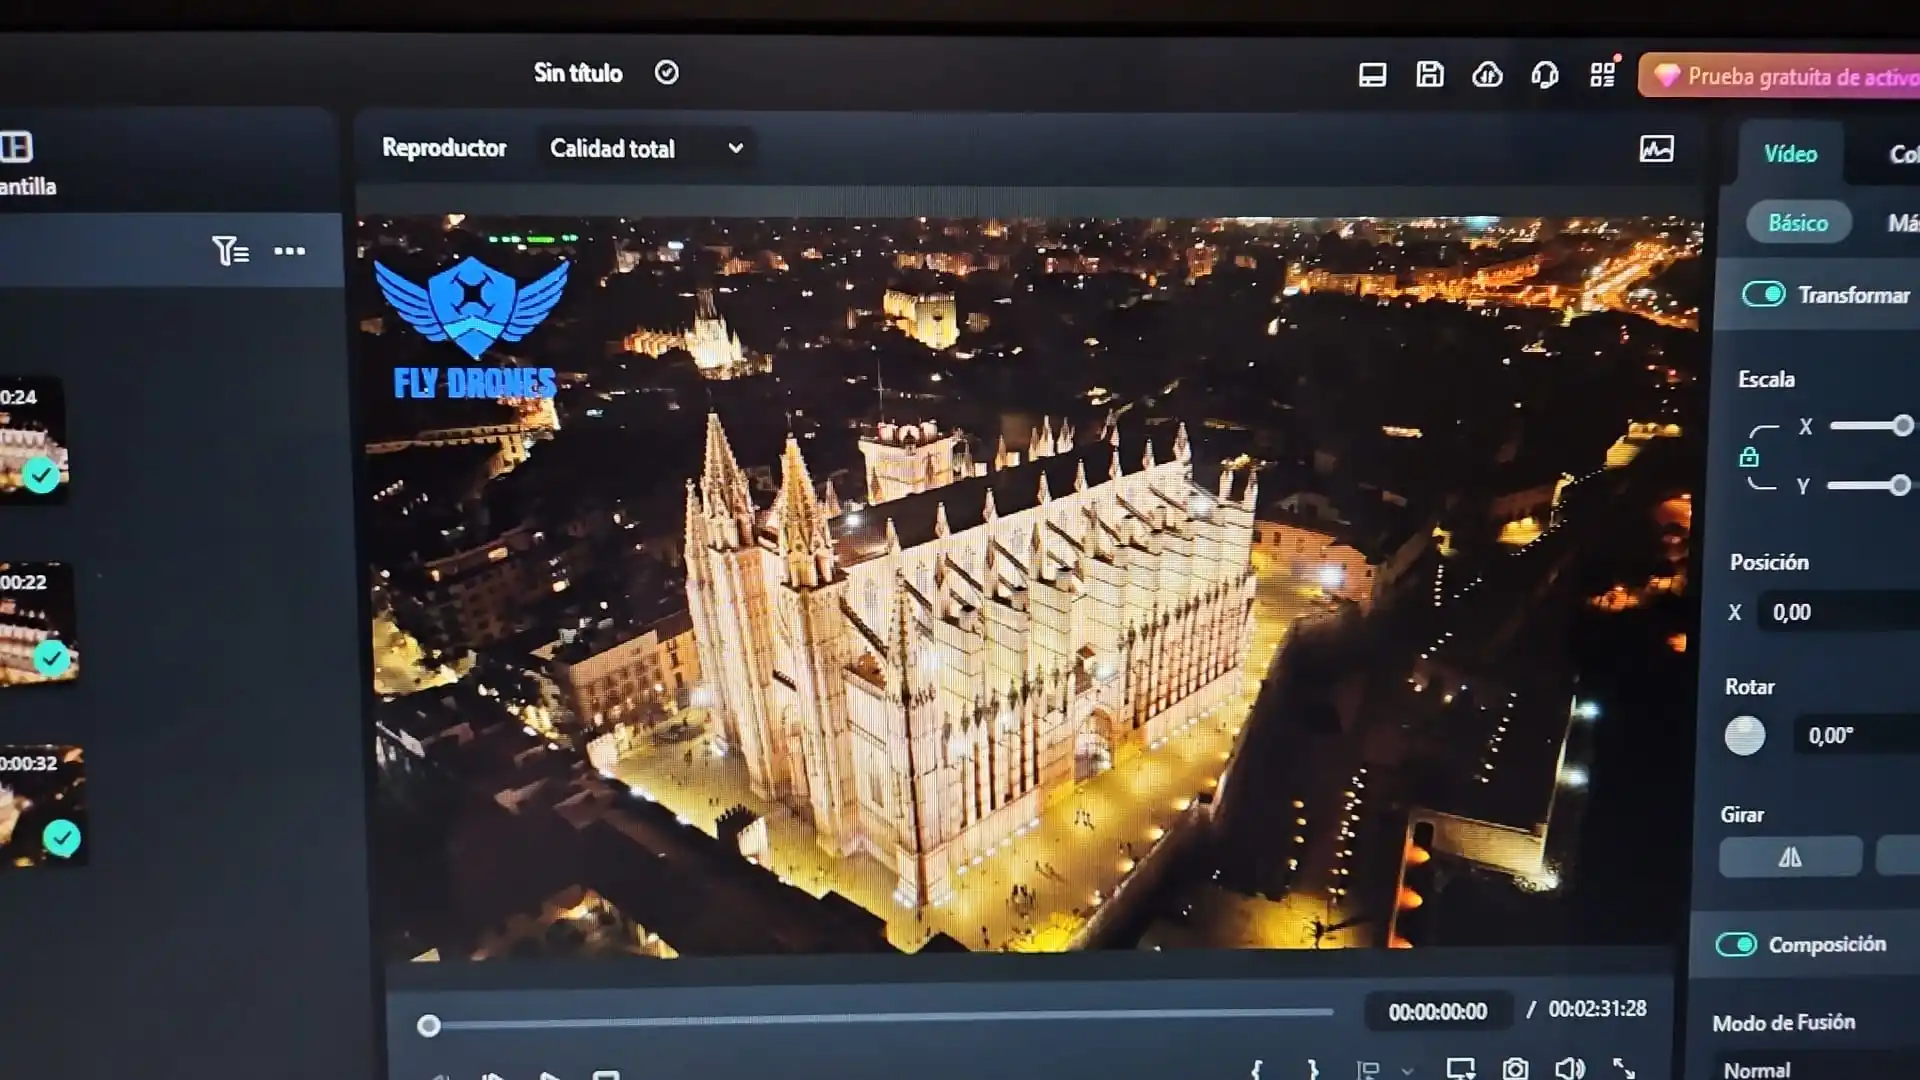Save the project with disk icon
Image resolution: width=1920 pixels, height=1080 pixels.
[x=1429, y=74]
